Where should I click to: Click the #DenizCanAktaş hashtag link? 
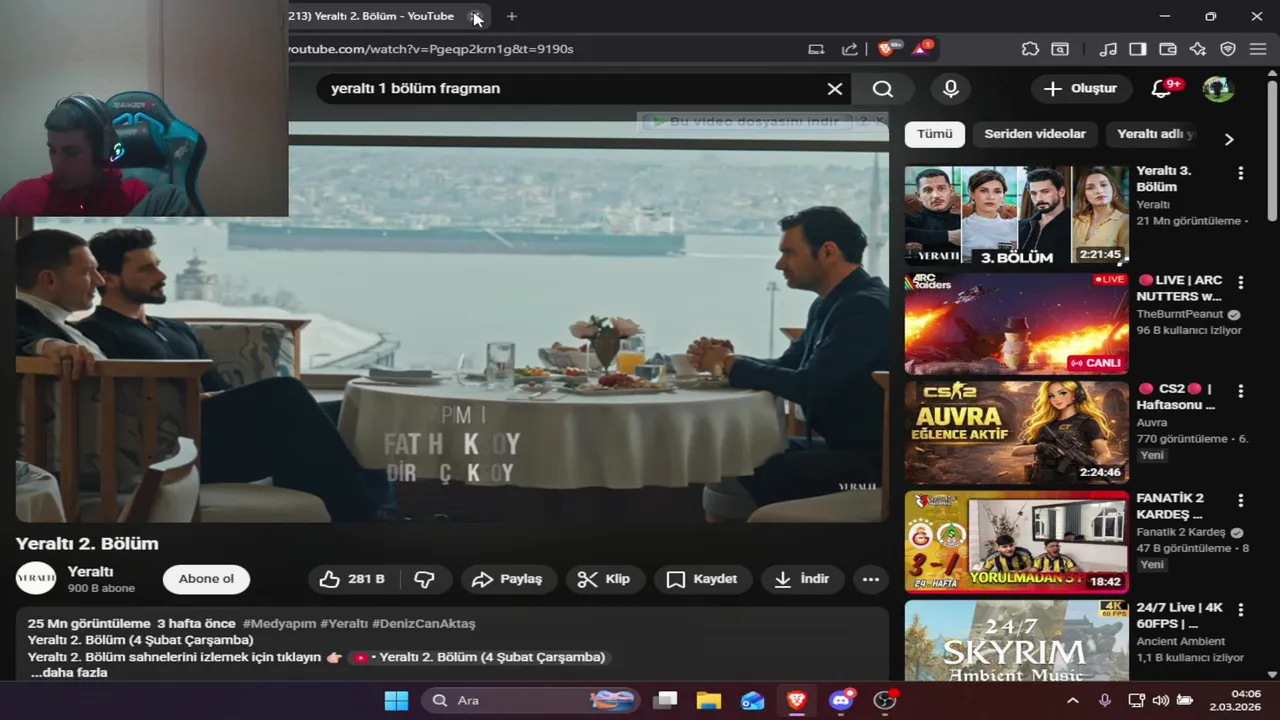coord(424,623)
